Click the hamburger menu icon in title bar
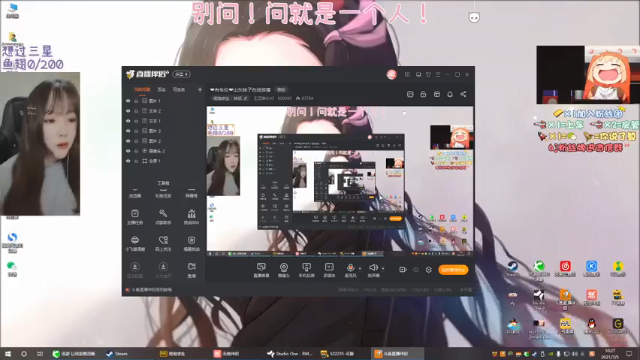The height and width of the screenshot is (360, 640). 438,75
